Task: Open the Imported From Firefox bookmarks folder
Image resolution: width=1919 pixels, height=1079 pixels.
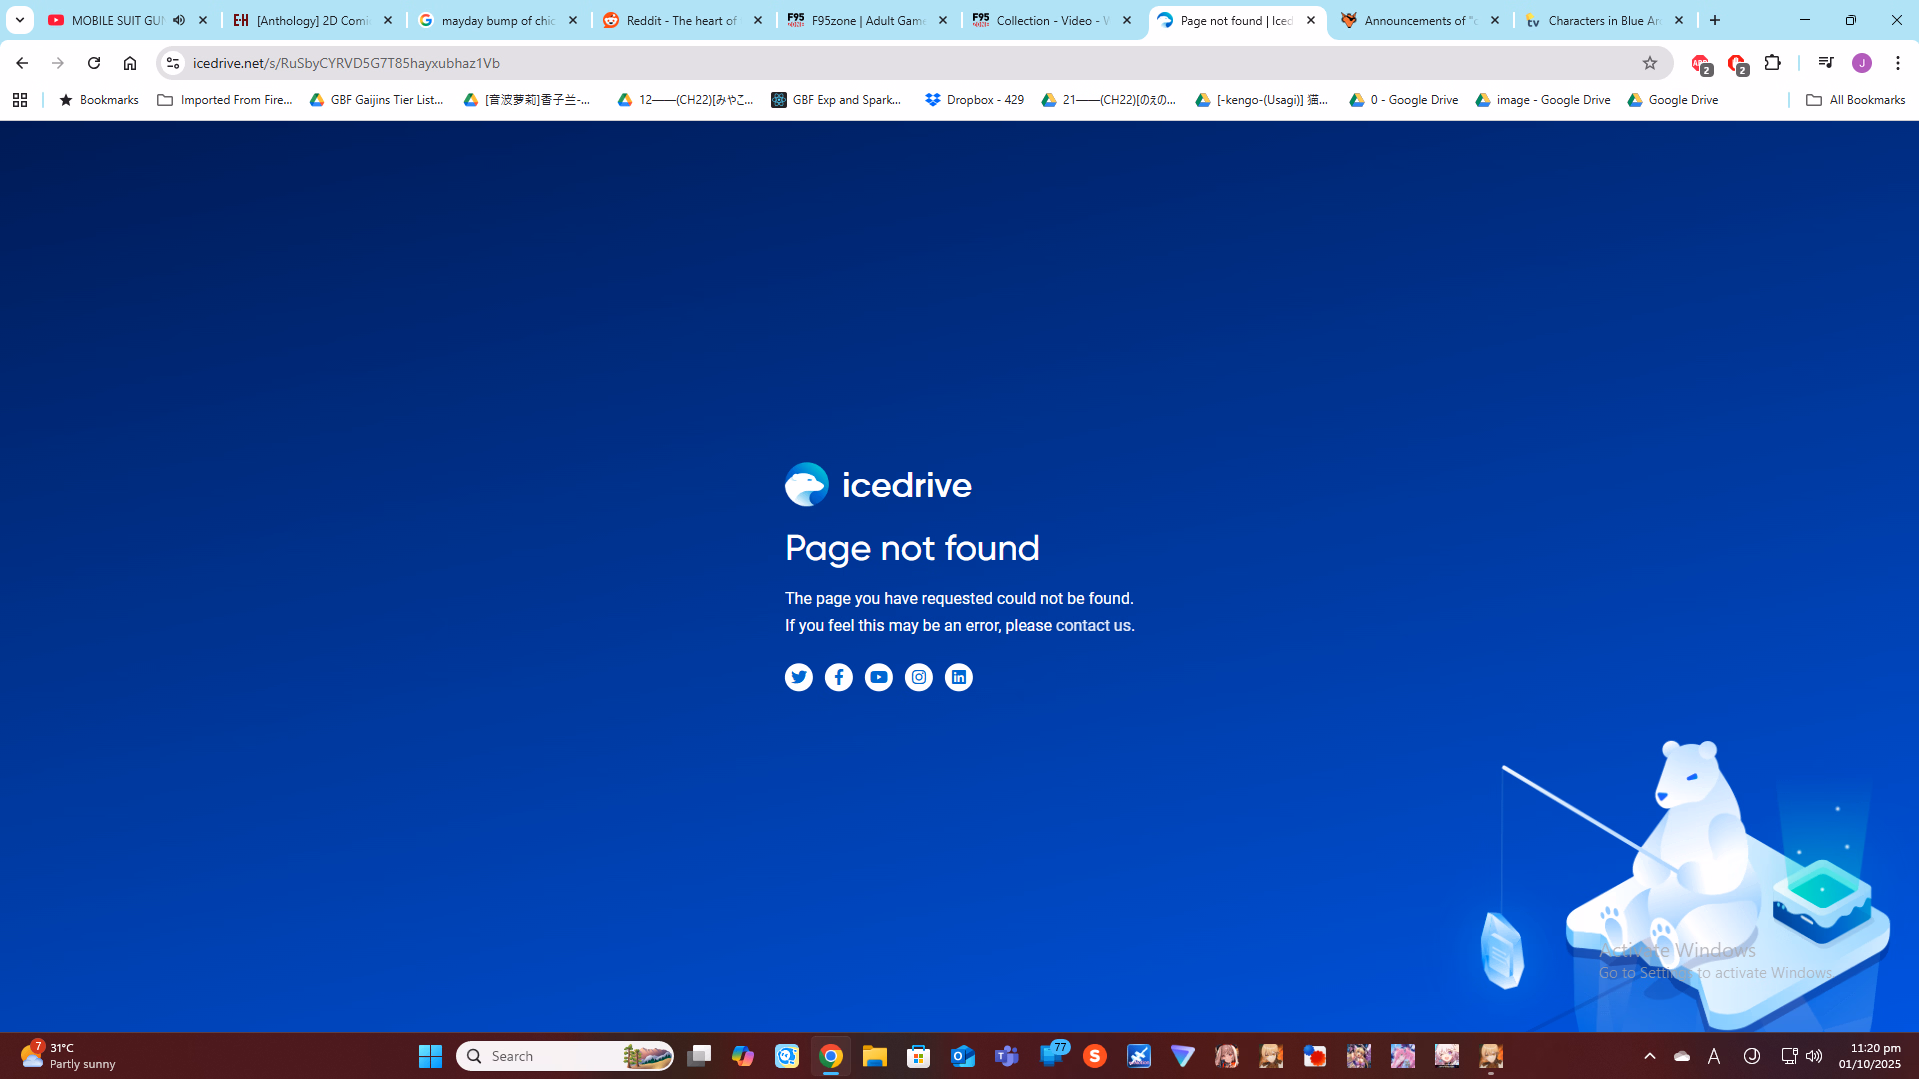Action: [x=225, y=100]
